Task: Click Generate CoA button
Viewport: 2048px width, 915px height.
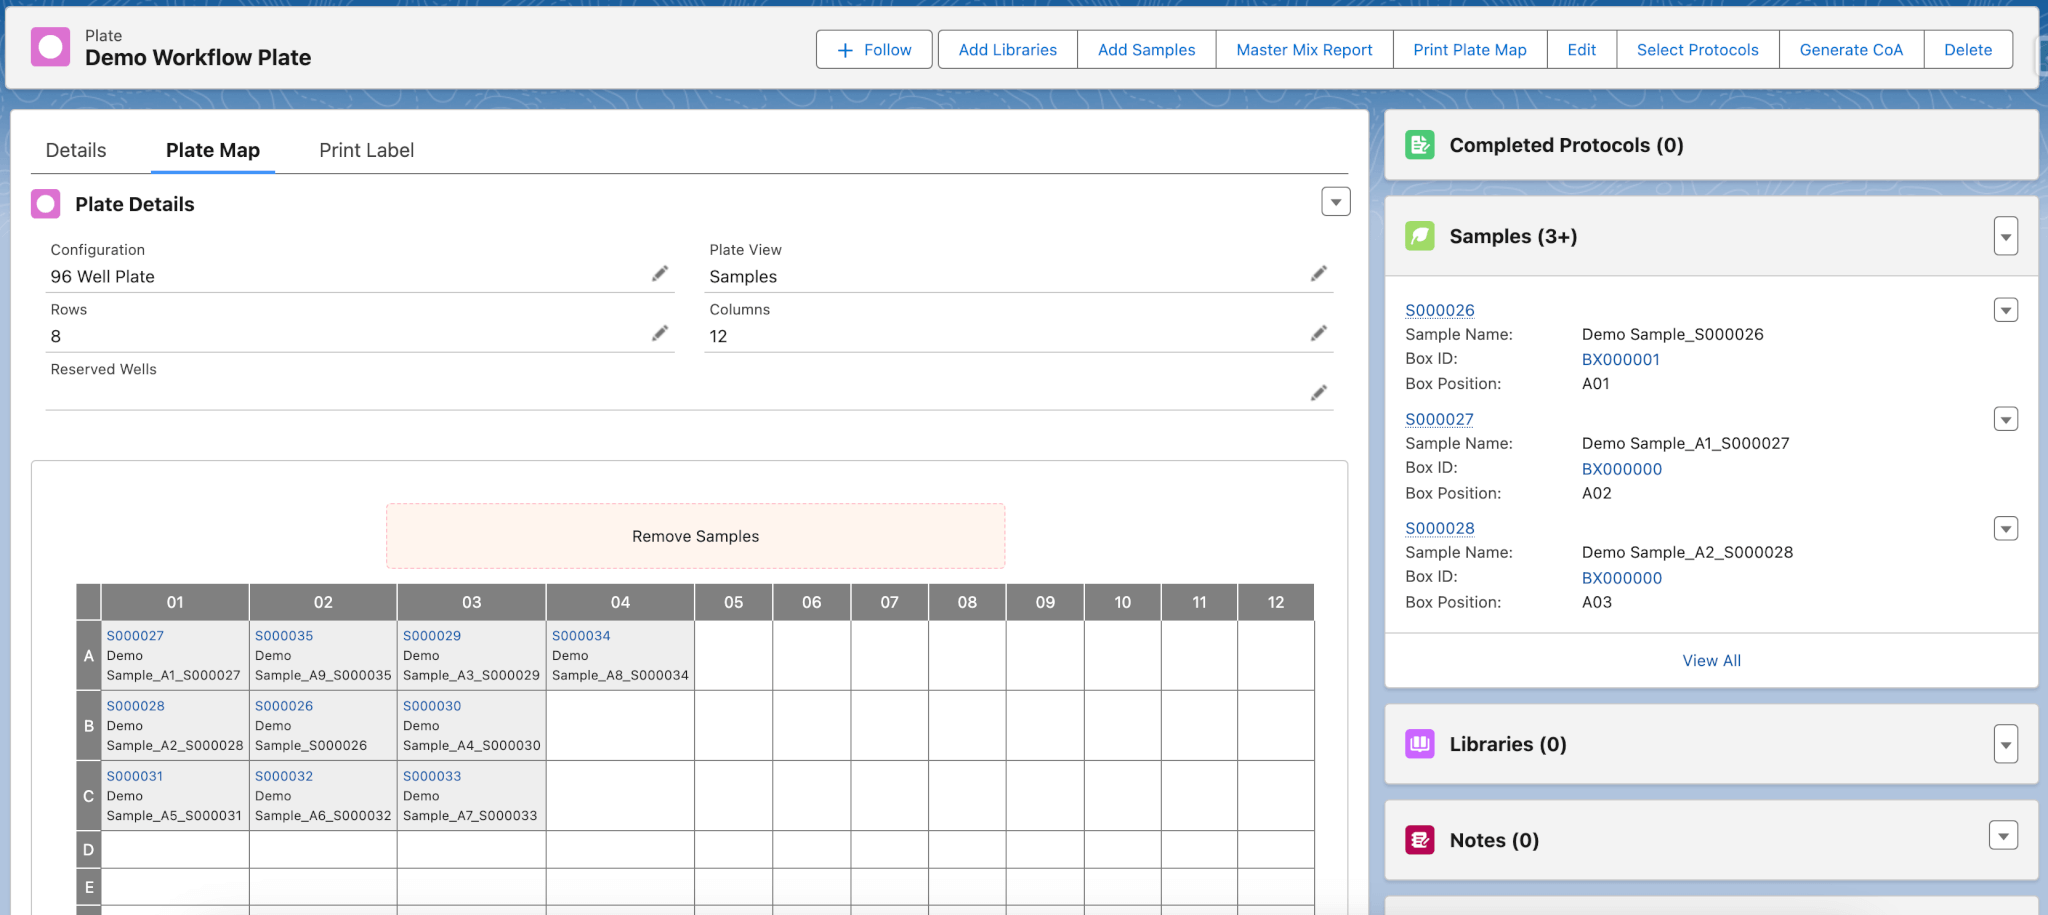Action: [1851, 50]
